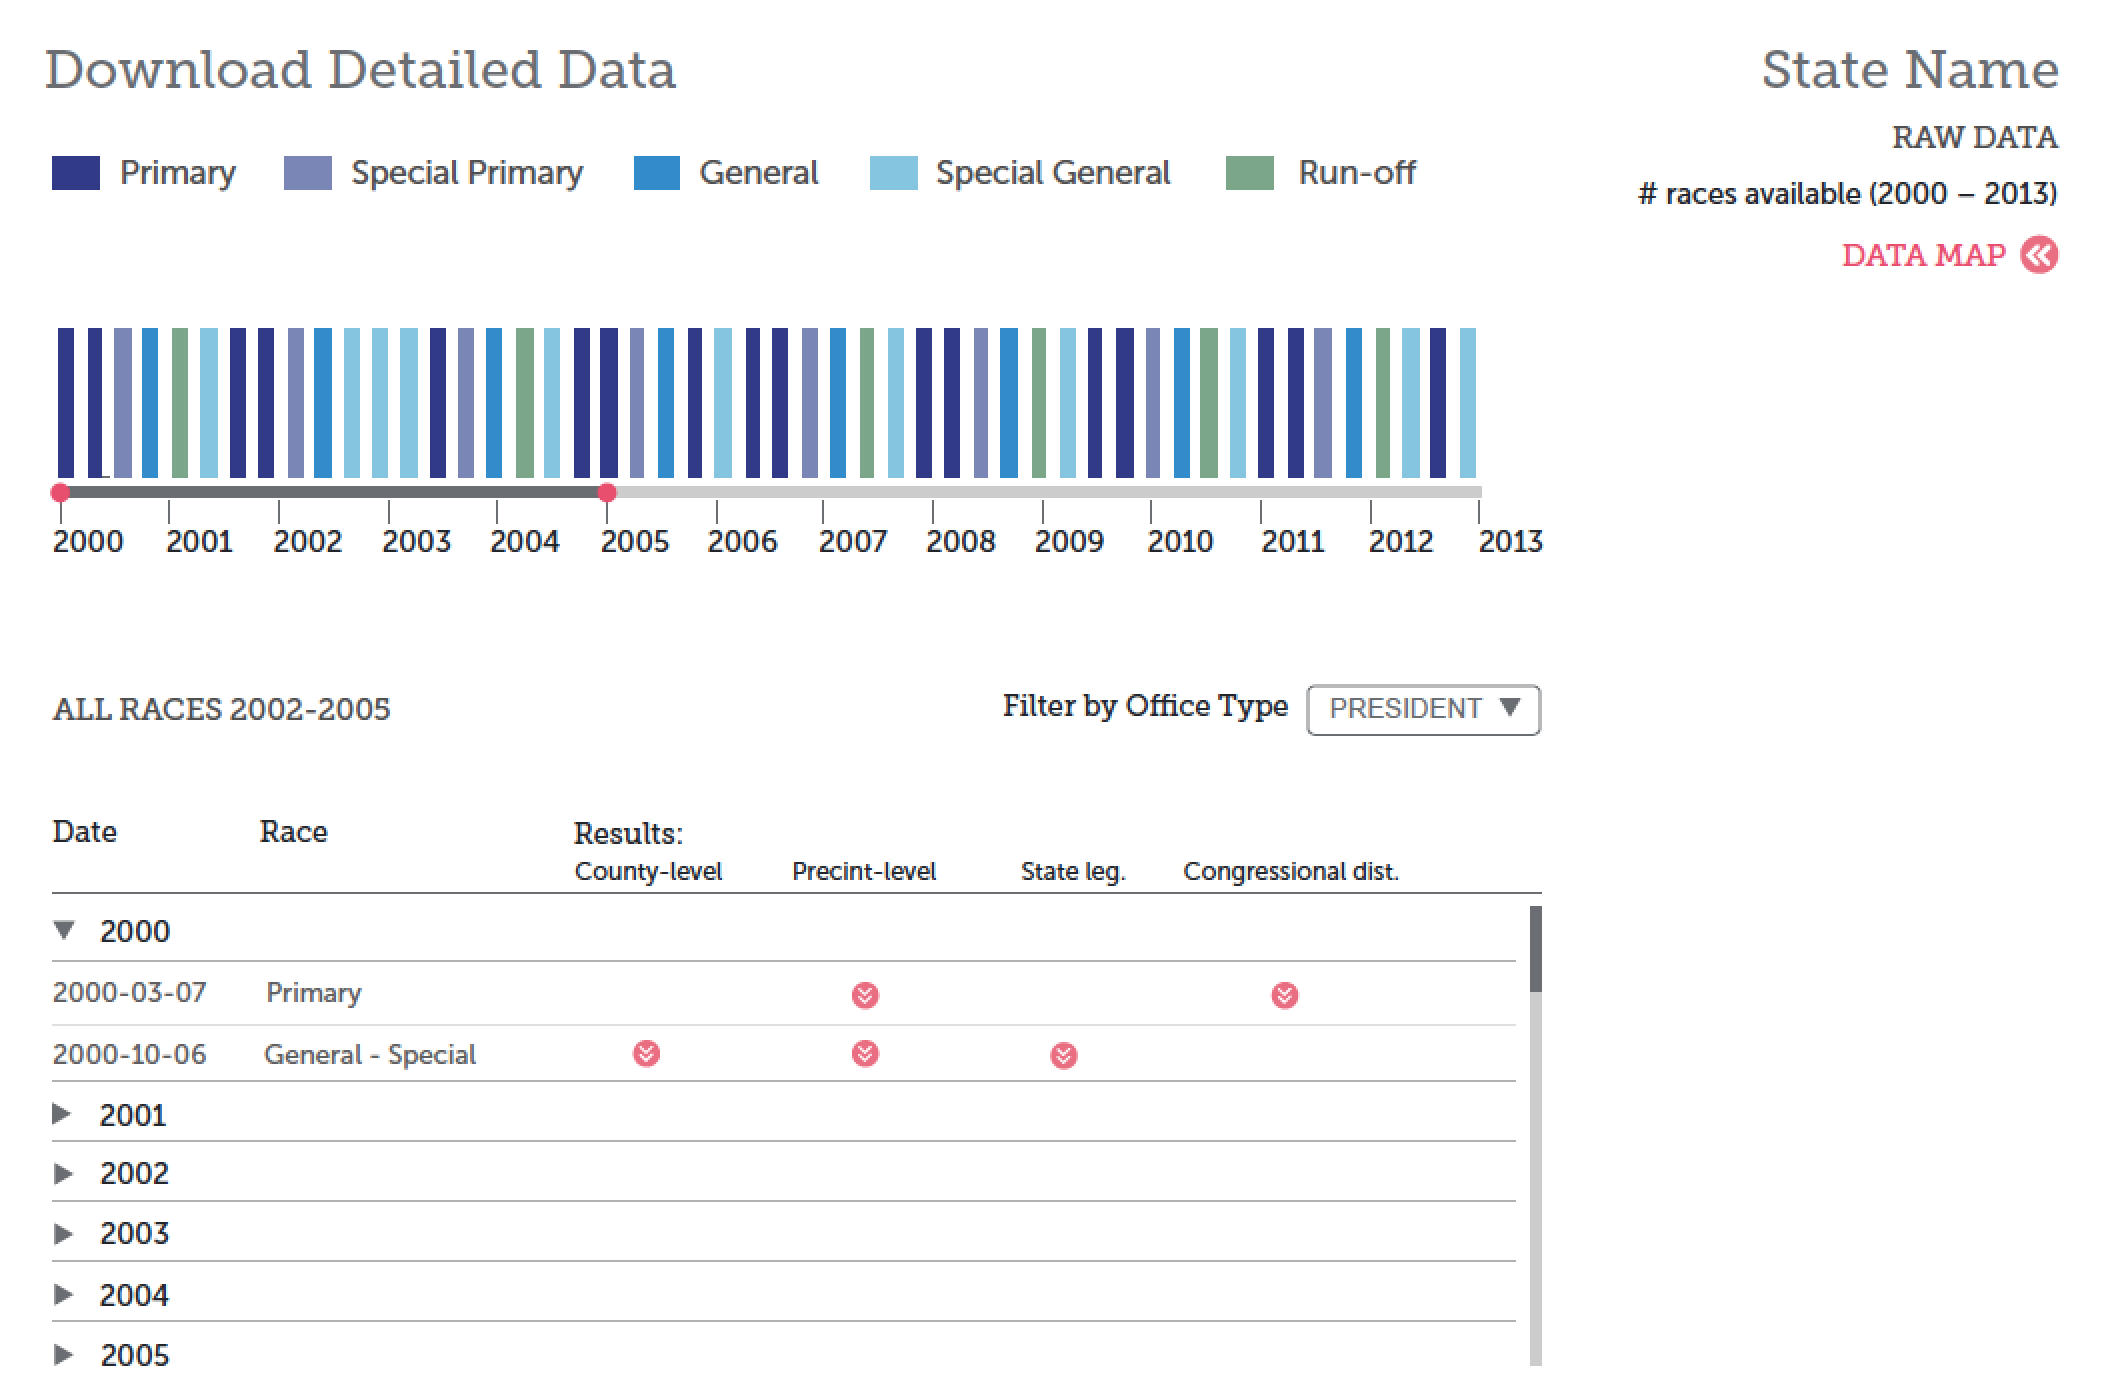Click the DATA MAP double-arrow icon
Viewport: 2102px width, 1396px height.
point(2039,255)
